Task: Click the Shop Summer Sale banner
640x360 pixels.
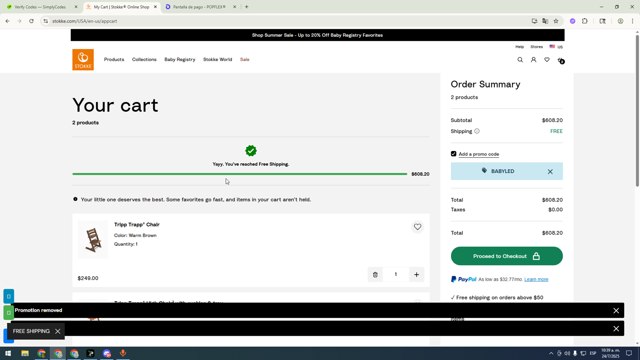Action: (x=318, y=35)
